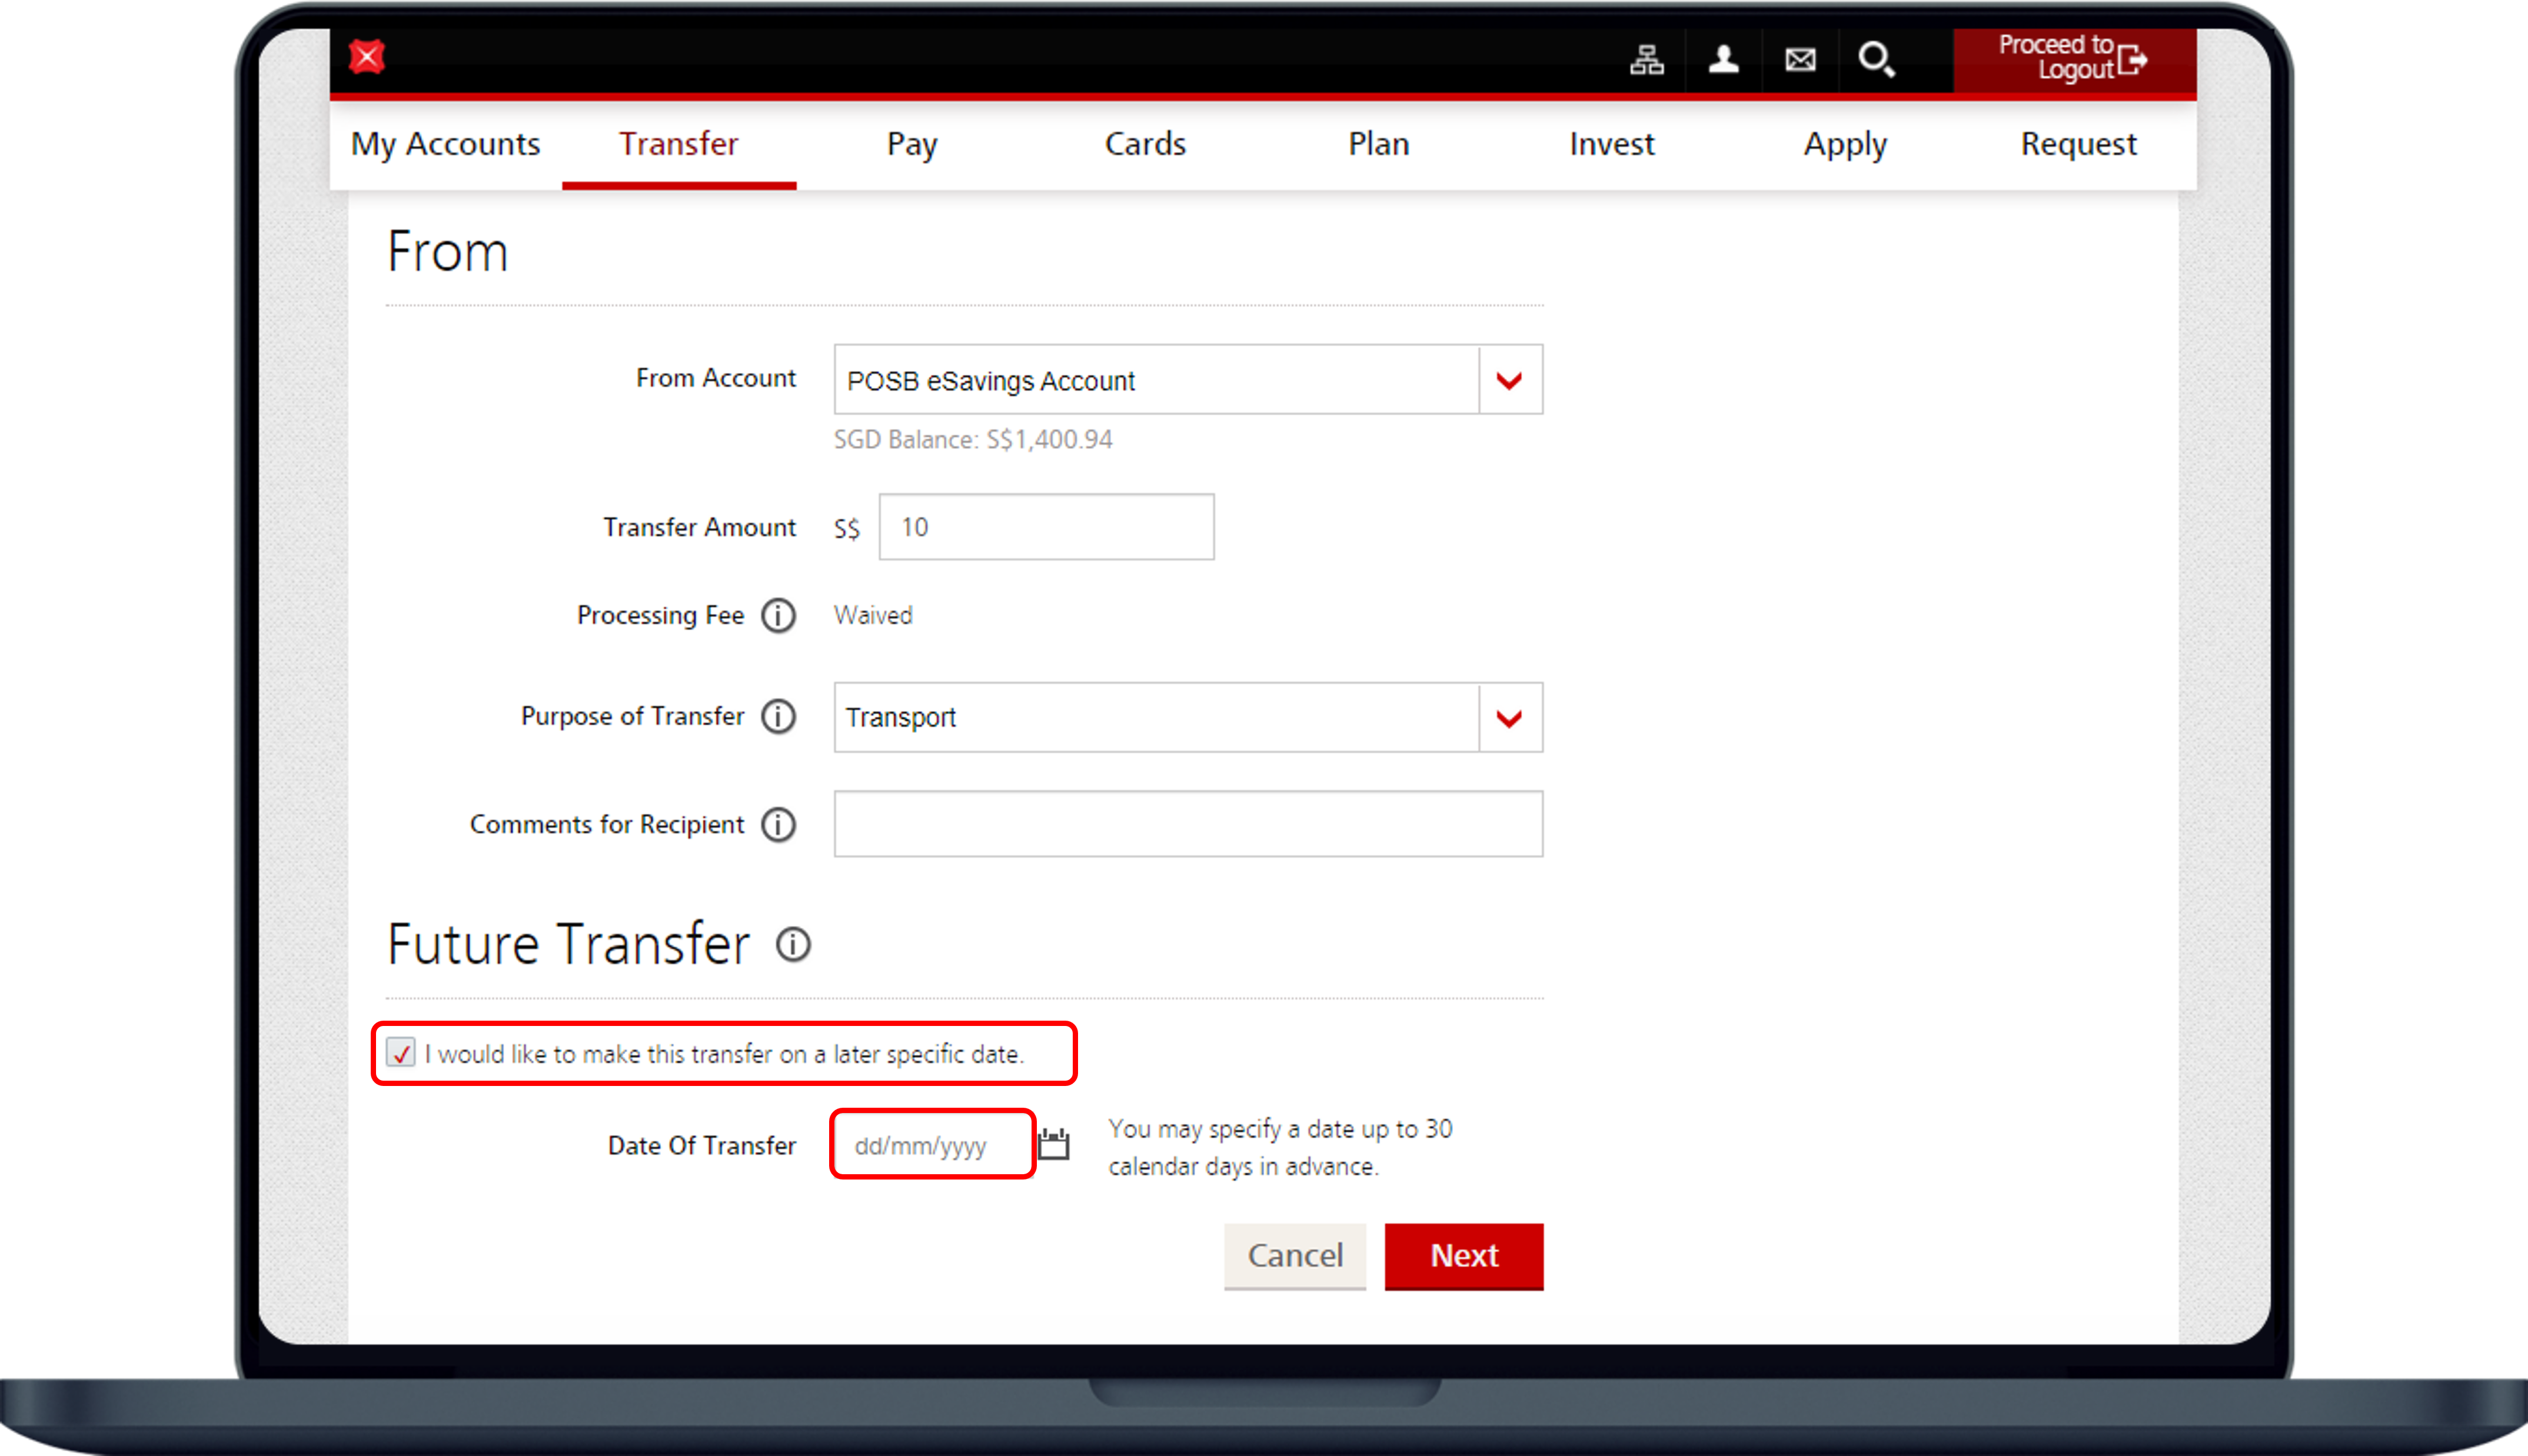
Task: Click the red DBS logo icon
Action: [367, 57]
